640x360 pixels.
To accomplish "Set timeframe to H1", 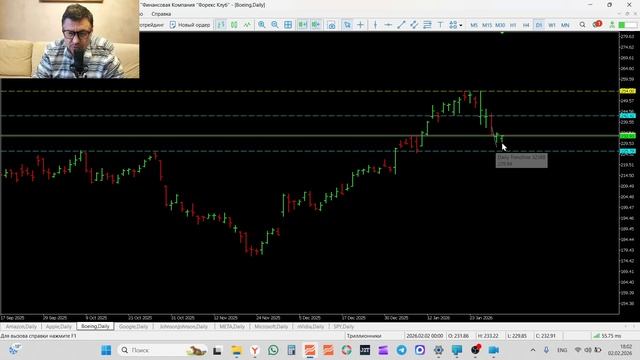I will point(513,25).
